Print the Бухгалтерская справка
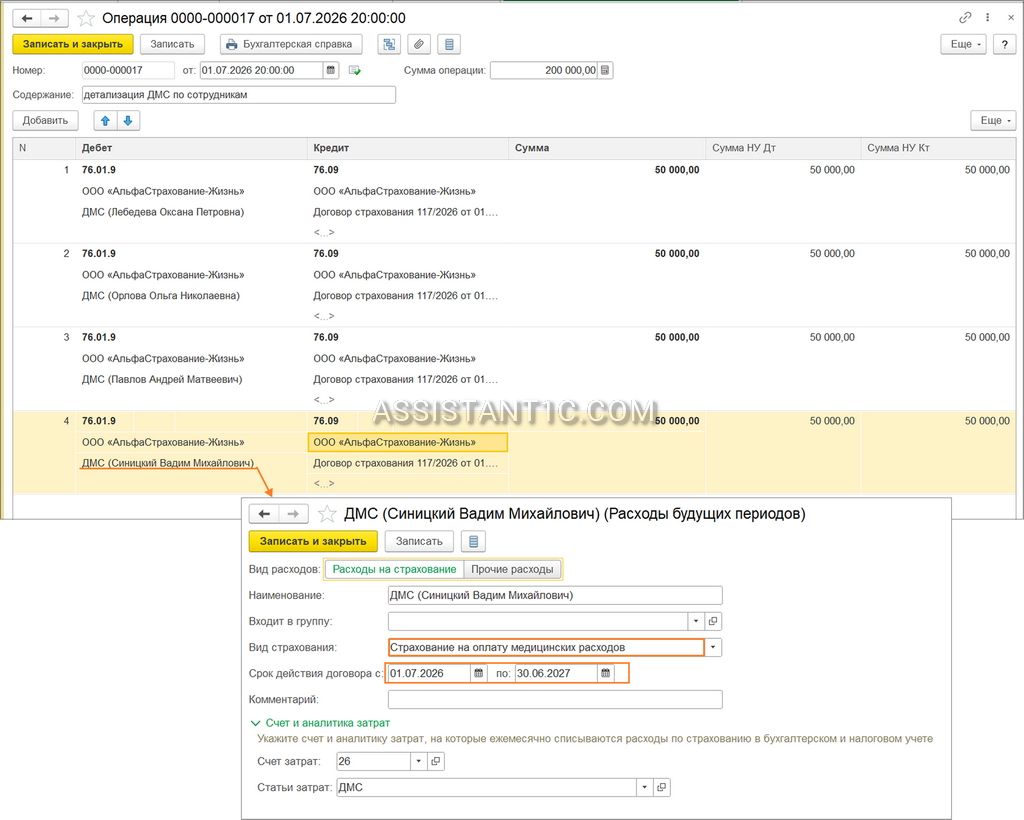1024x820 pixels. click(x=290, y=44)
